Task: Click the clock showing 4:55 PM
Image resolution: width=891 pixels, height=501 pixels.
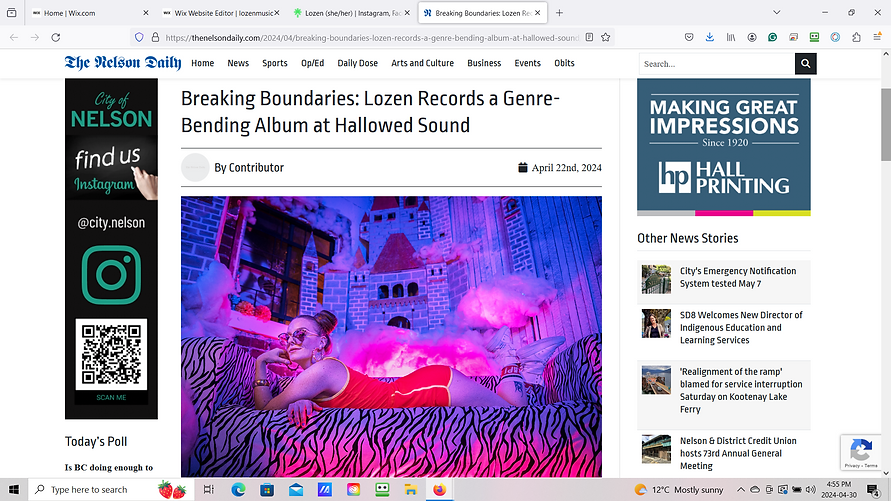Action: pos(838,490)
